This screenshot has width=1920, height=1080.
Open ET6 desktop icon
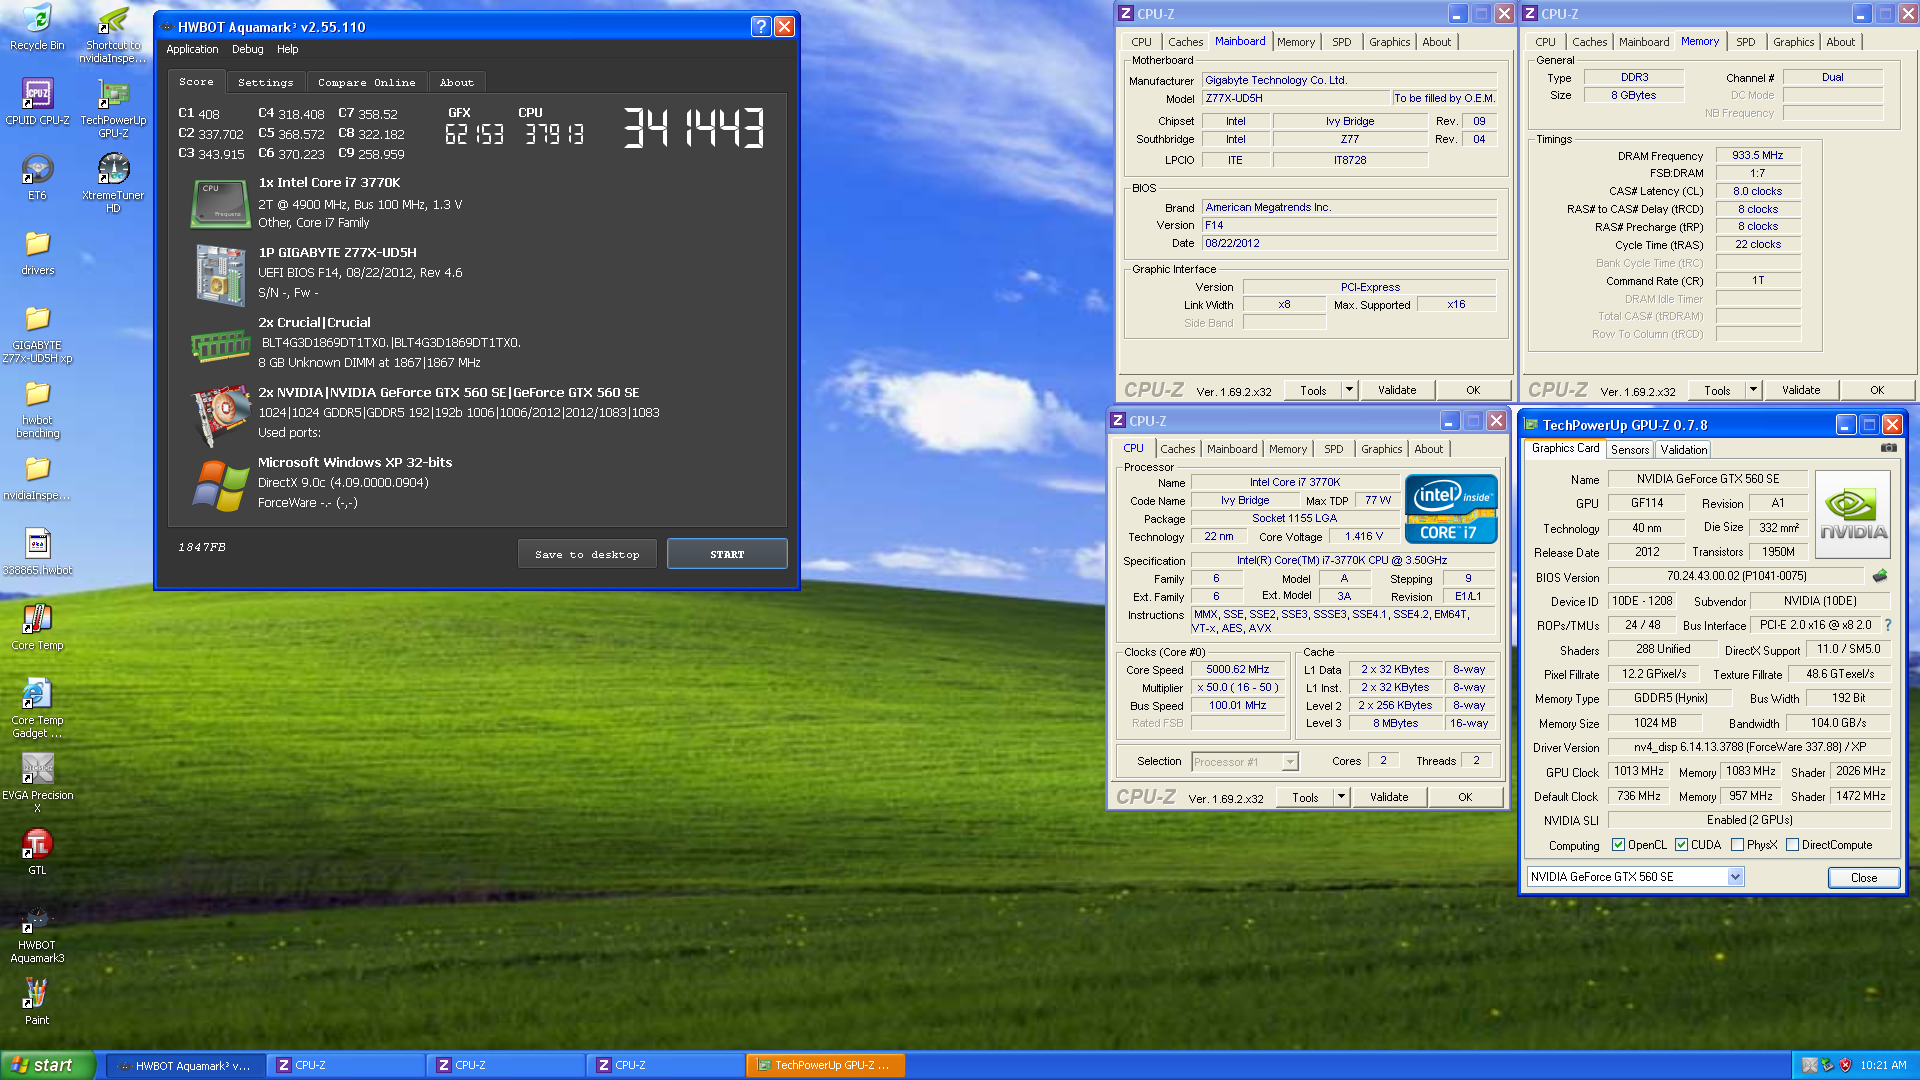click(37, 177)
